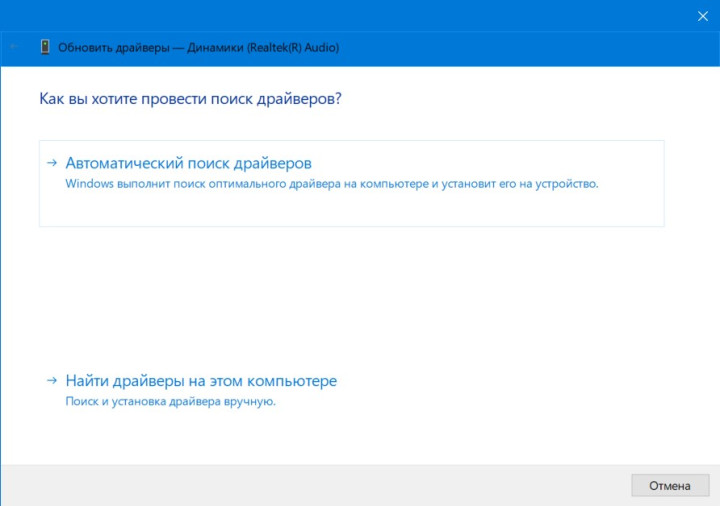
Task: Click the gray footer bar left of Отмена
Action: 300,485
